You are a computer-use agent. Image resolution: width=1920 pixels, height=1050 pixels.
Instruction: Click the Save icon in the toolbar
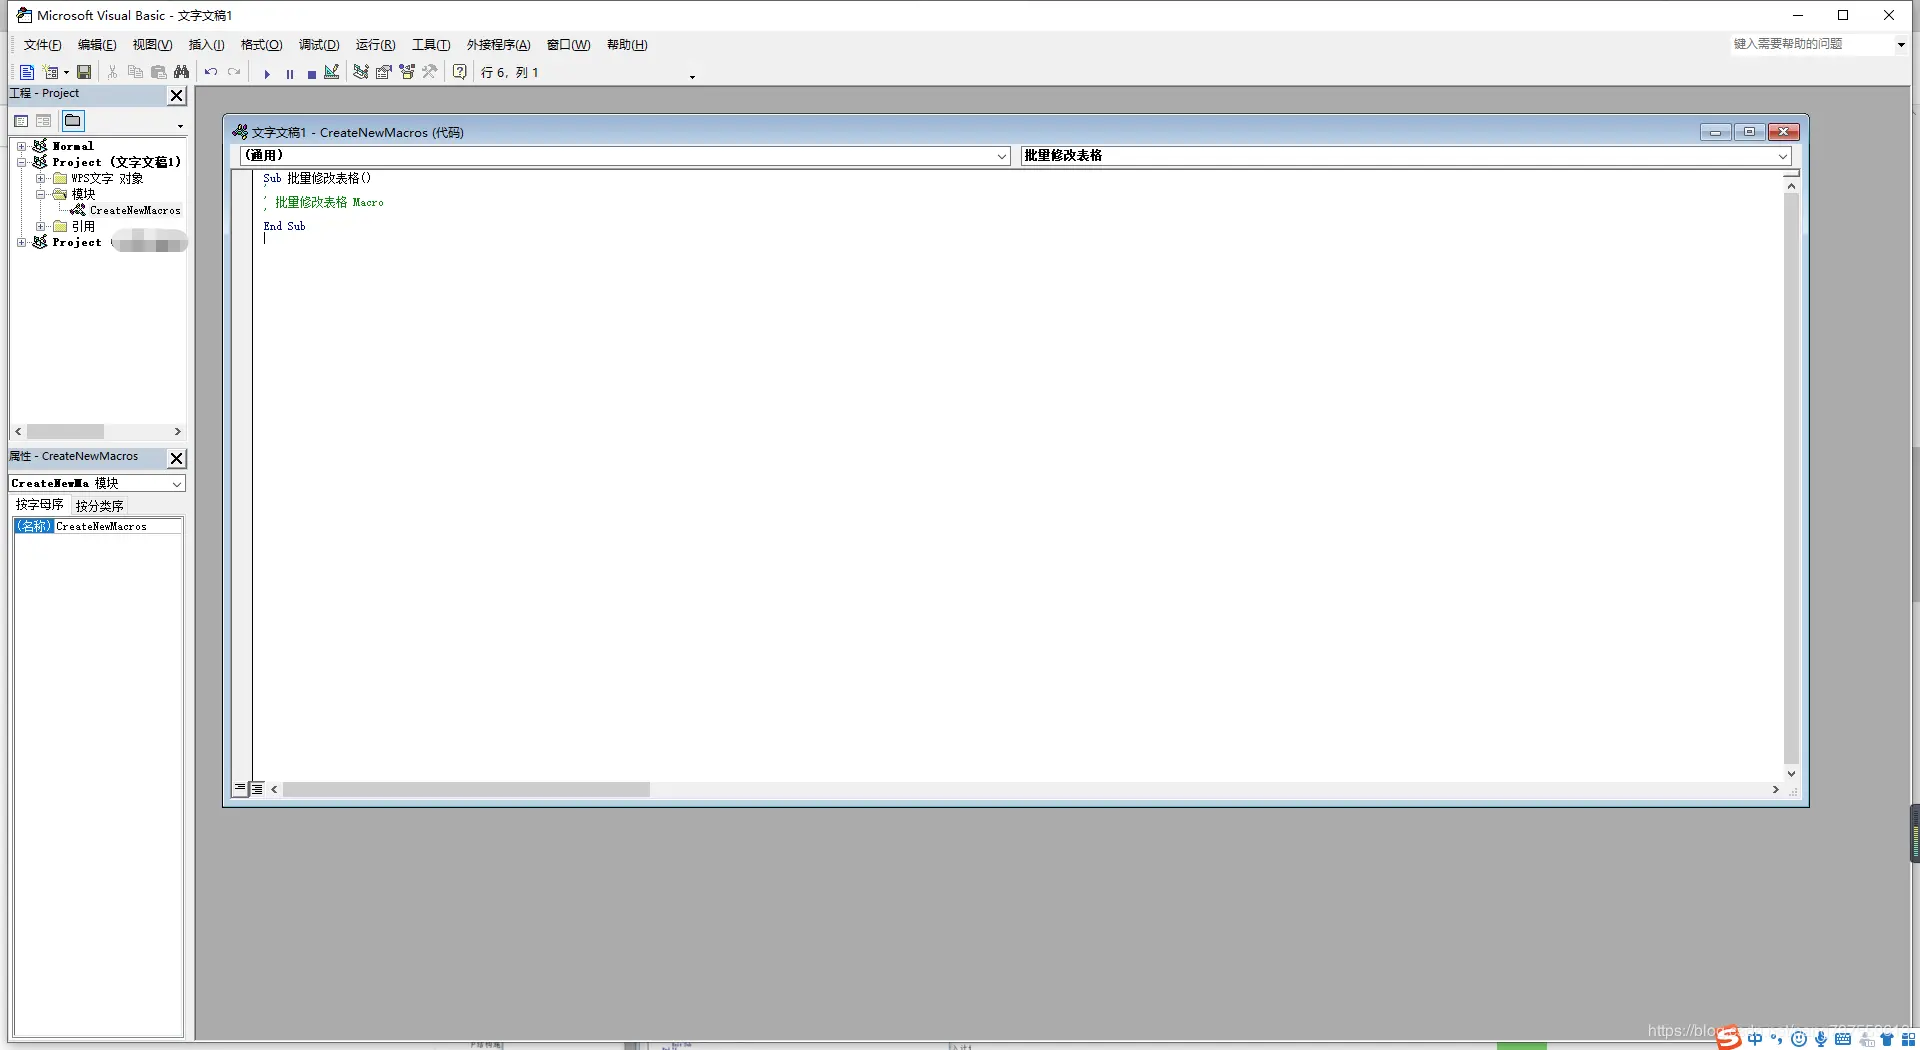point(85,72)
